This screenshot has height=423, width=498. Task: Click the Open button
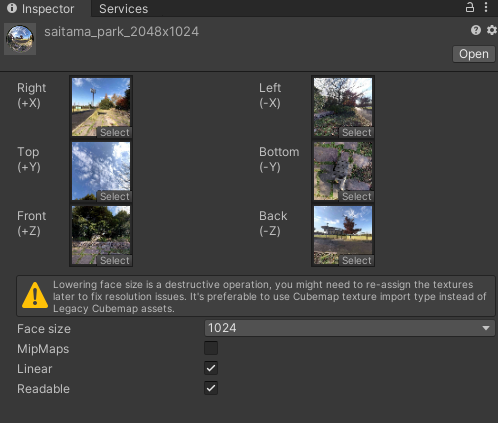(474, 54)
